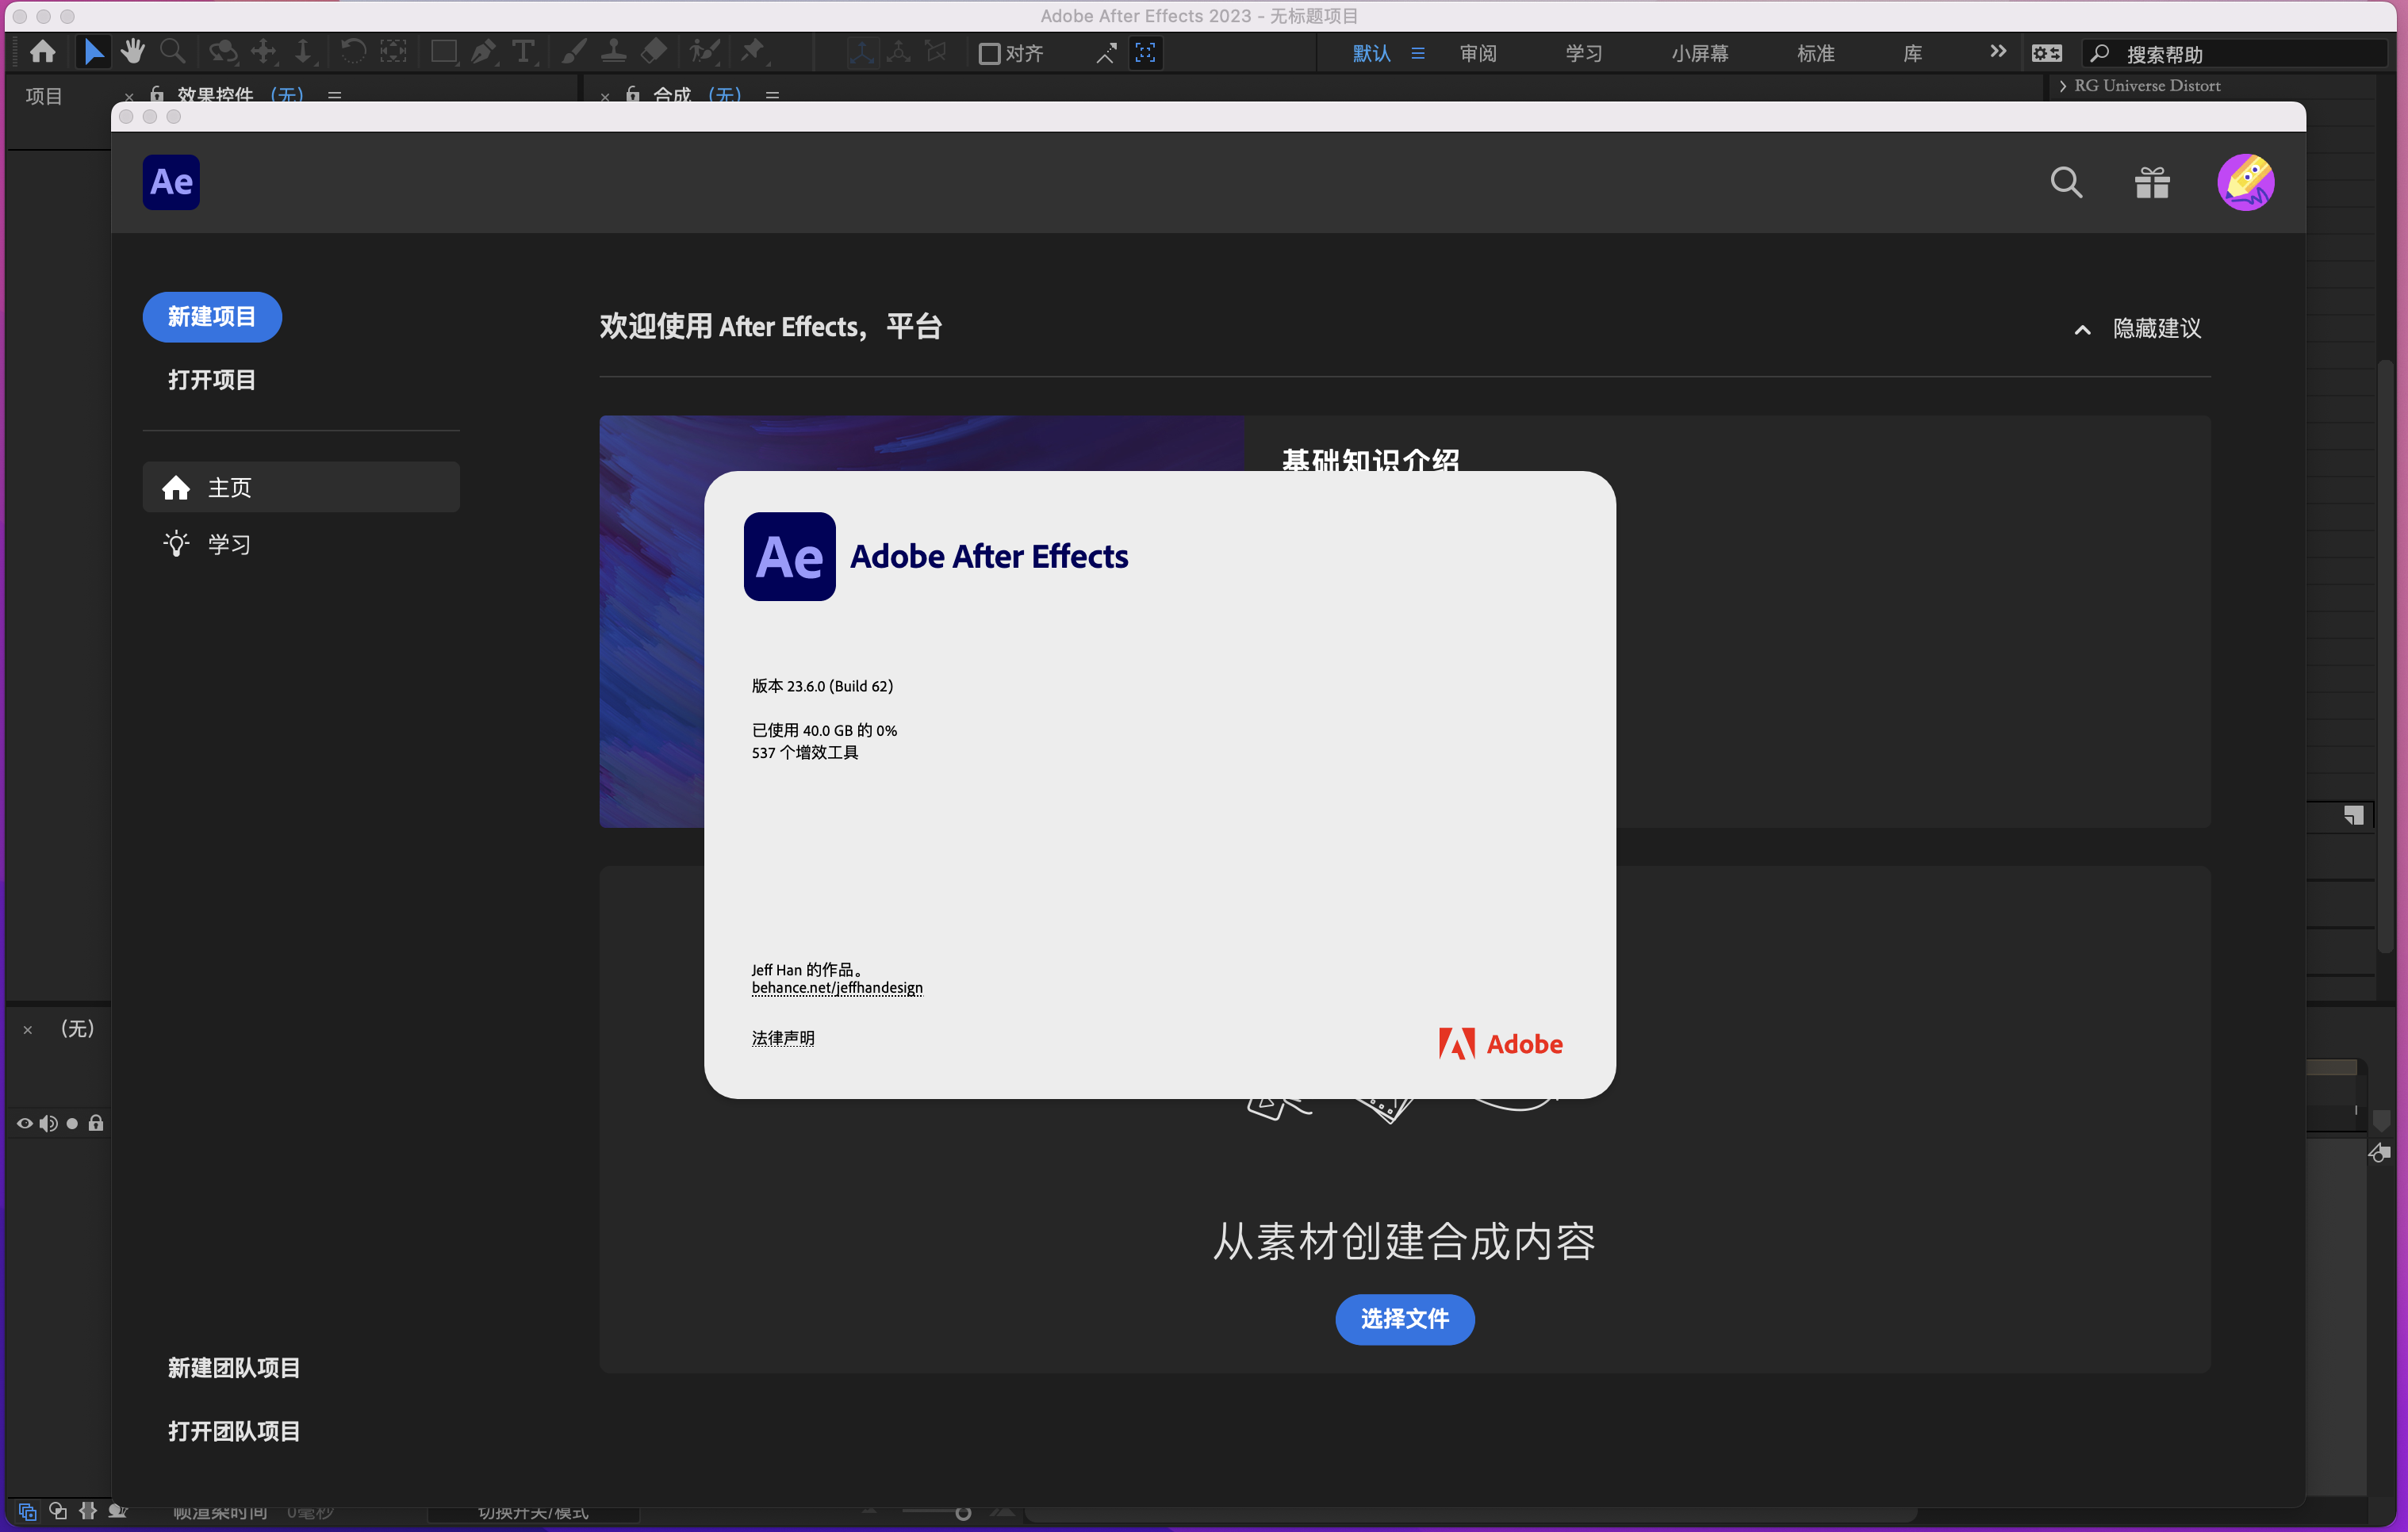Open the user profile avatar
Viewport: 2408px width, 1532px height.
click(2245, 183)
